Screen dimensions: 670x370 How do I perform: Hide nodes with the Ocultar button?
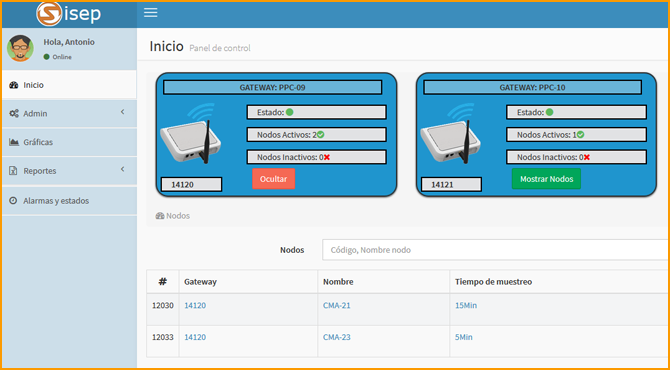click(x=273, y=179)
